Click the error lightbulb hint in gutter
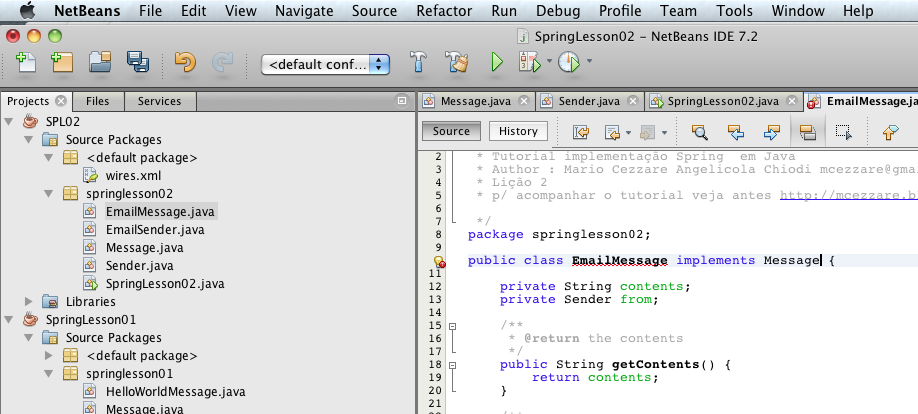The image size is (918, 414). click(439, 261)
